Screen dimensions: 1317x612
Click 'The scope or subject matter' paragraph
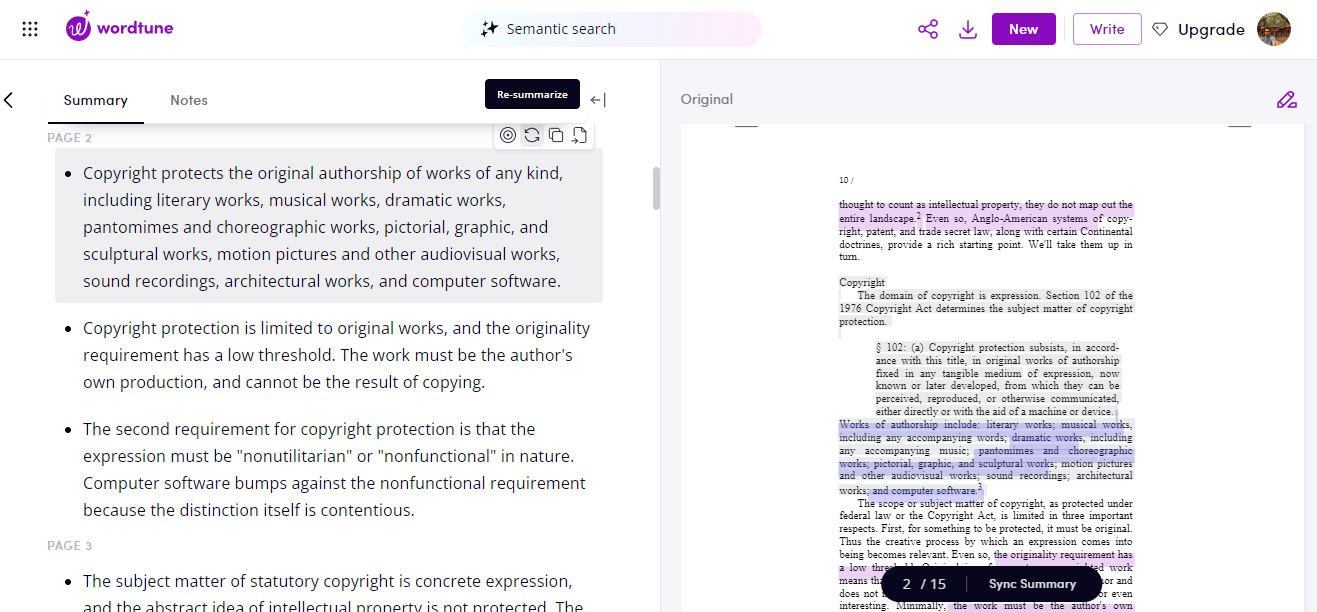[986, 555]
